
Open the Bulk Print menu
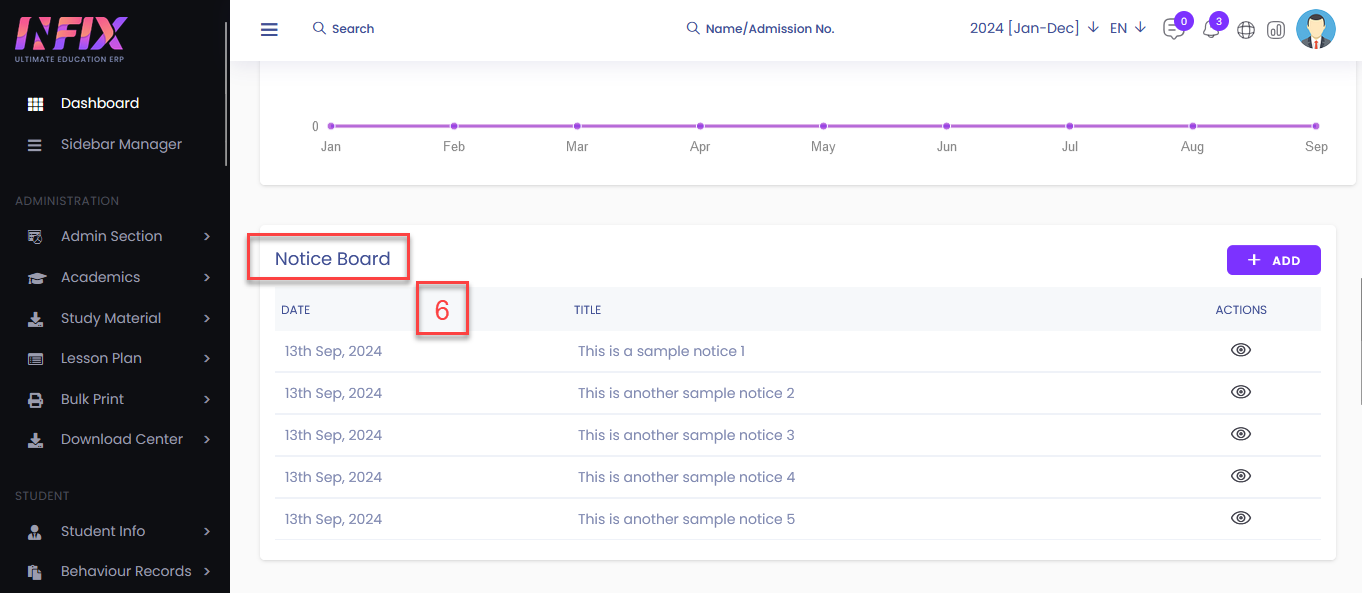click(x=92, y=399)
